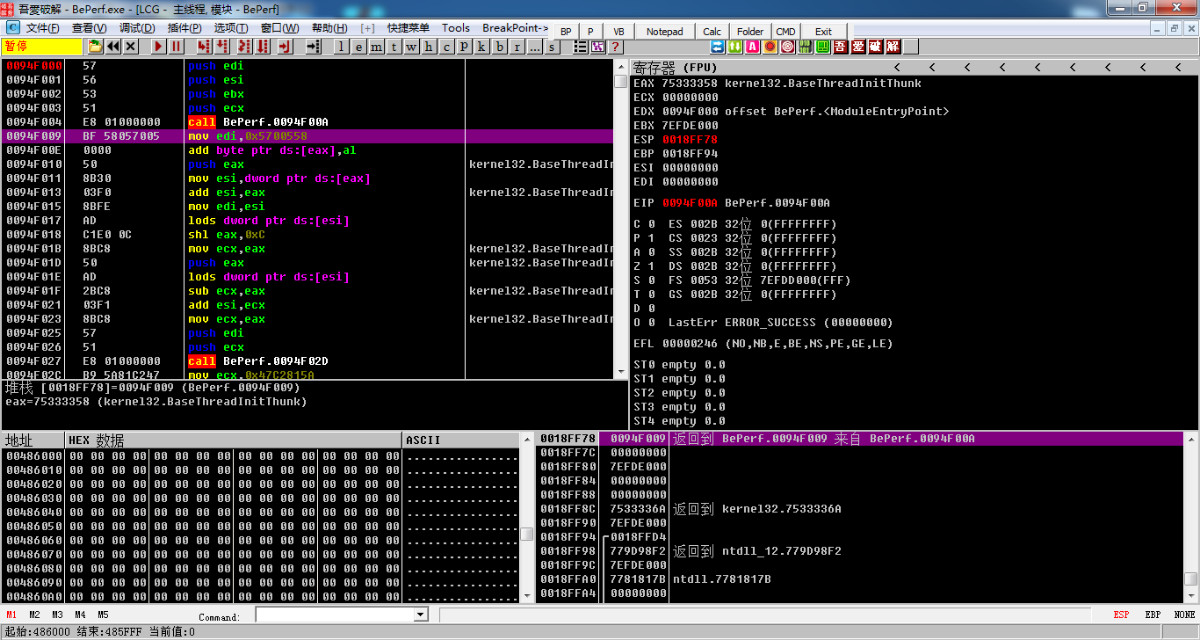1200x640 pixels.
Task: Toggle the EBP stack mode indicator
Action: [x=1153, y=615]
